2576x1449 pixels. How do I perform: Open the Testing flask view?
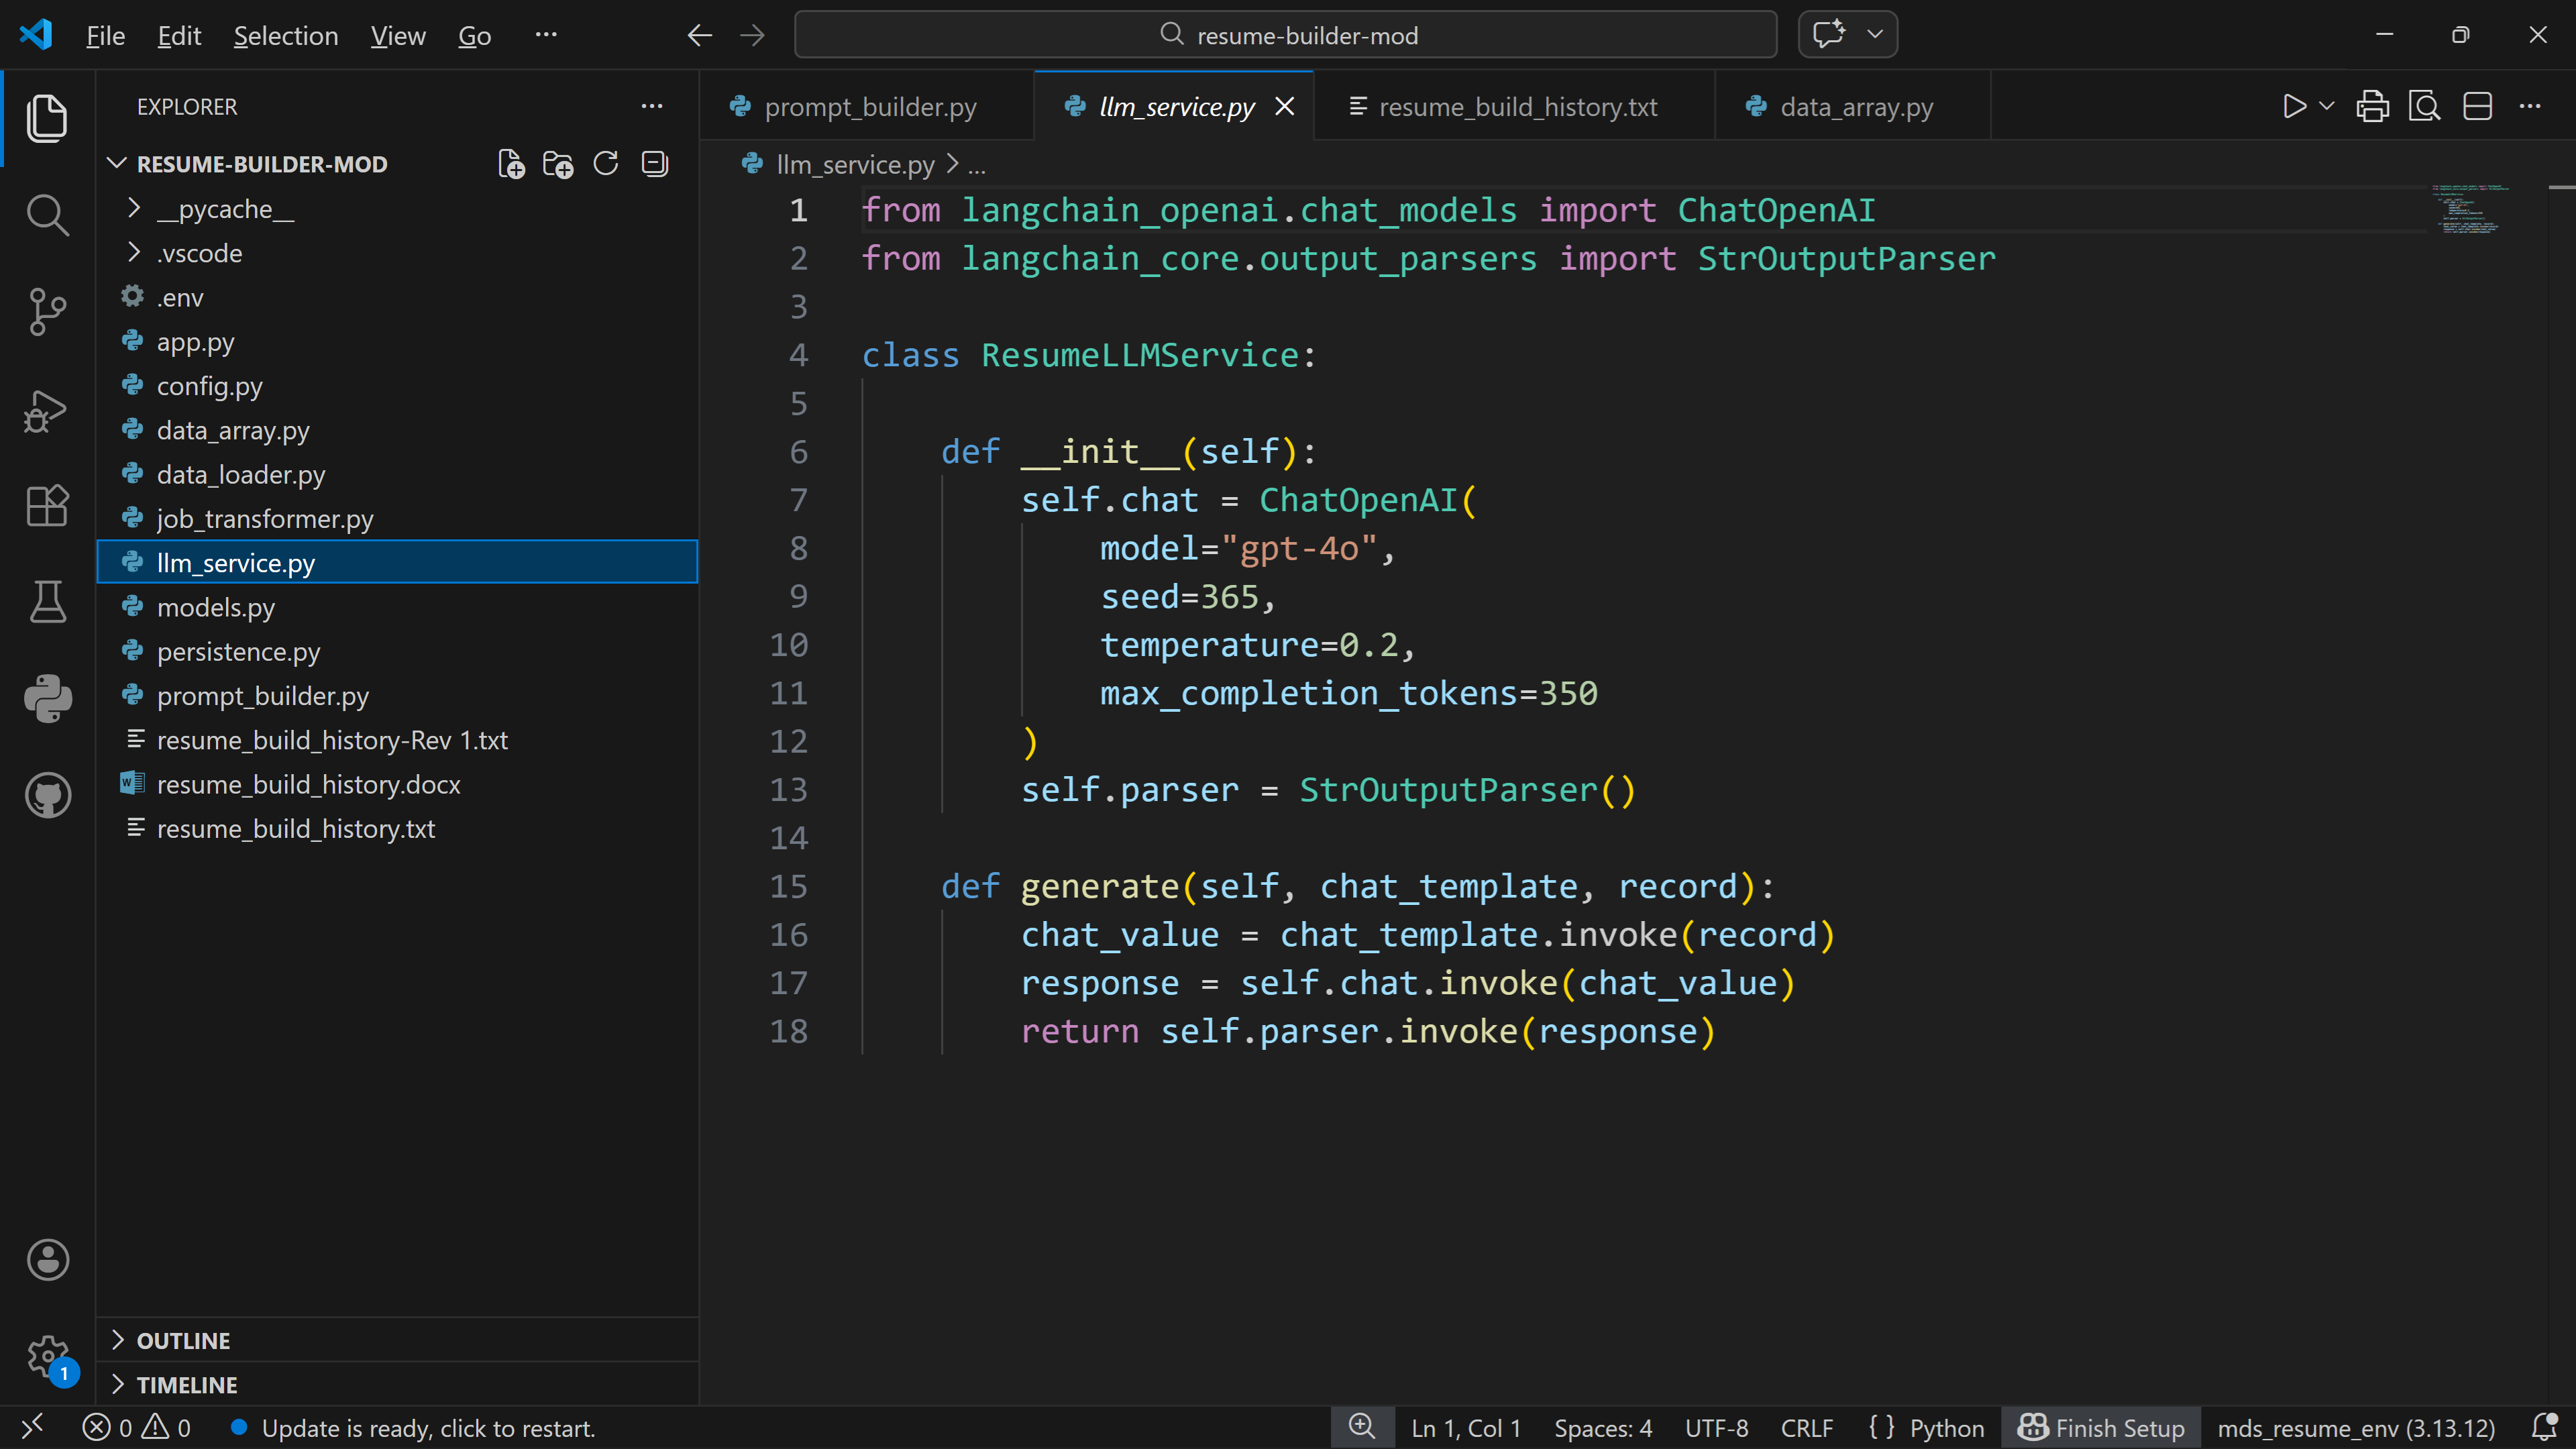pyautogui.click(x=47, y=602)
